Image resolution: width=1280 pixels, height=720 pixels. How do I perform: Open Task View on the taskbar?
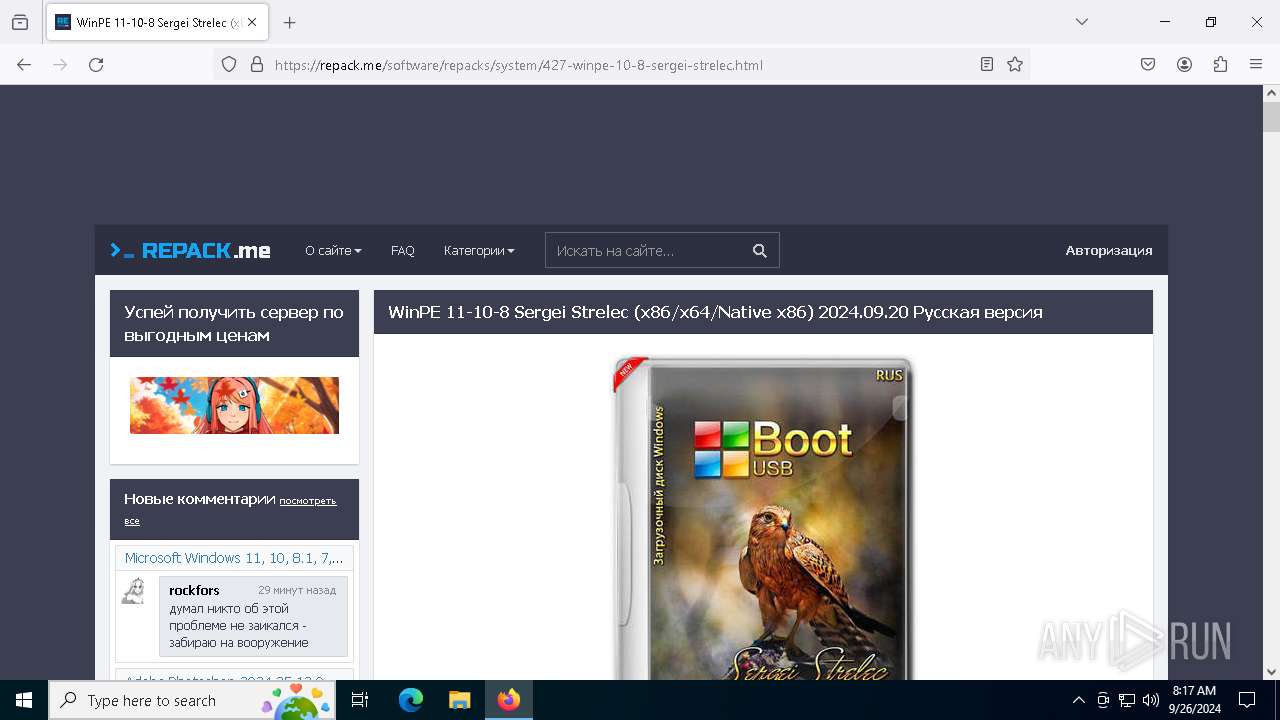pos(361,700)
